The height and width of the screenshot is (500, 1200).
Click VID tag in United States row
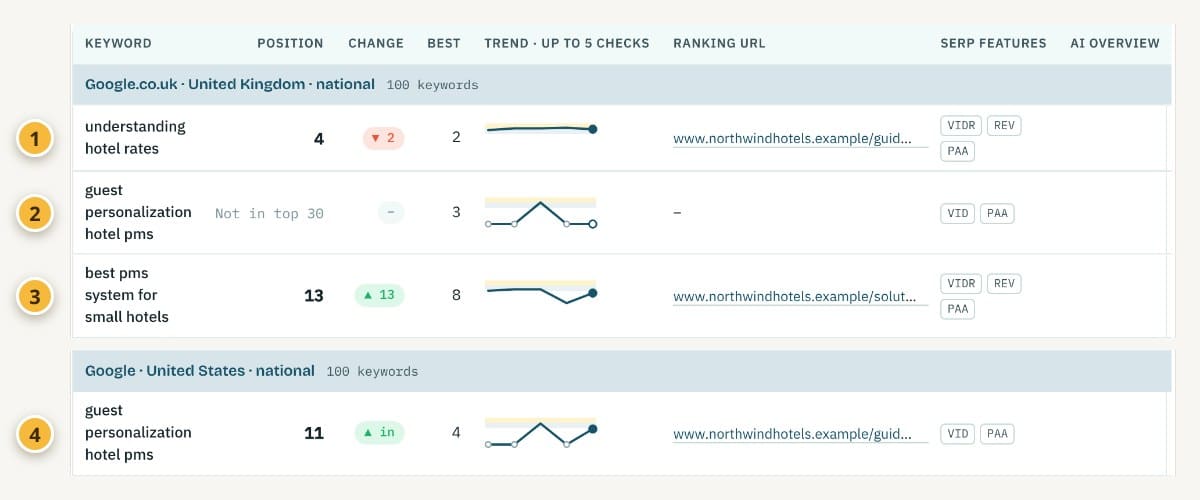pos(958,434)
